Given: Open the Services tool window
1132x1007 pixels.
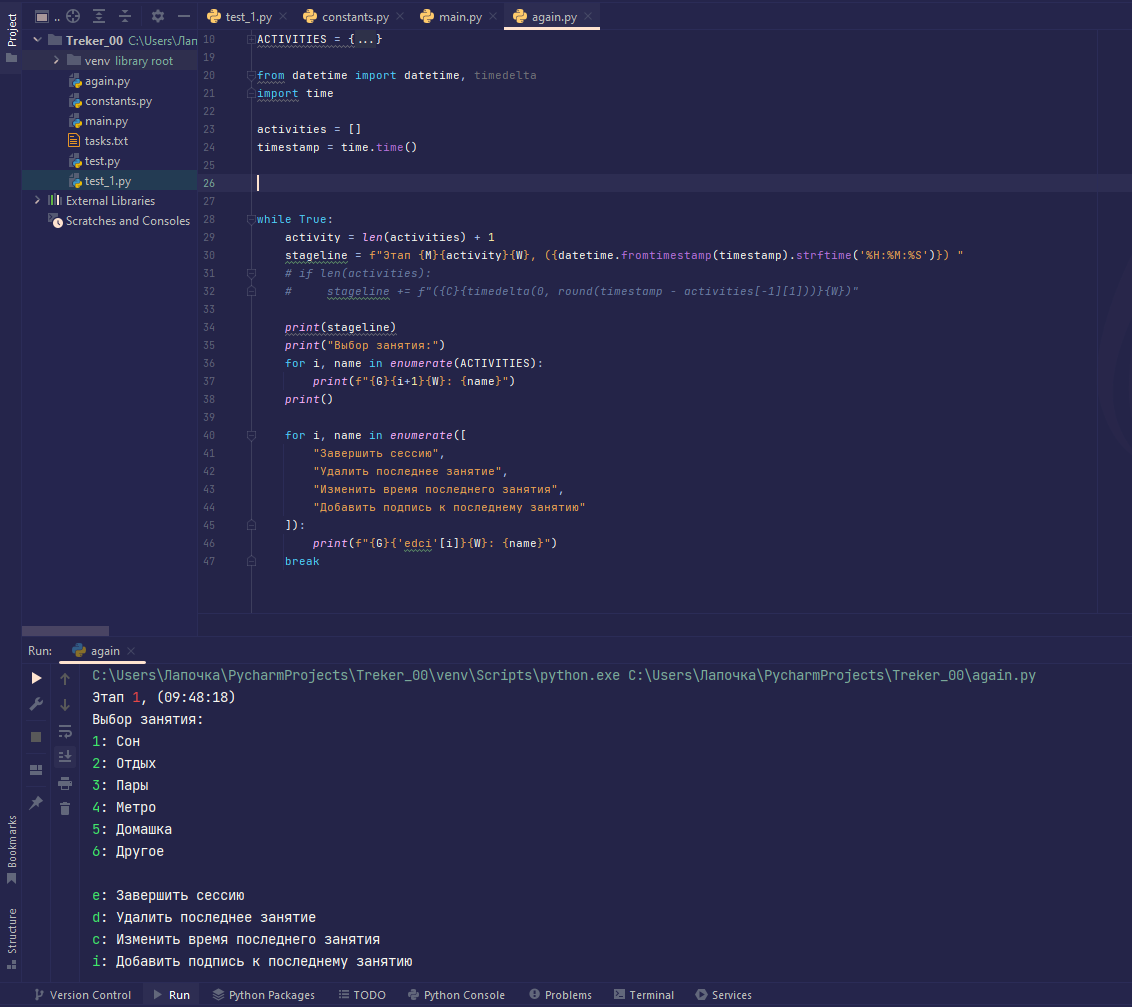Looking at the screenshot, I should click(x=723, y=995).
